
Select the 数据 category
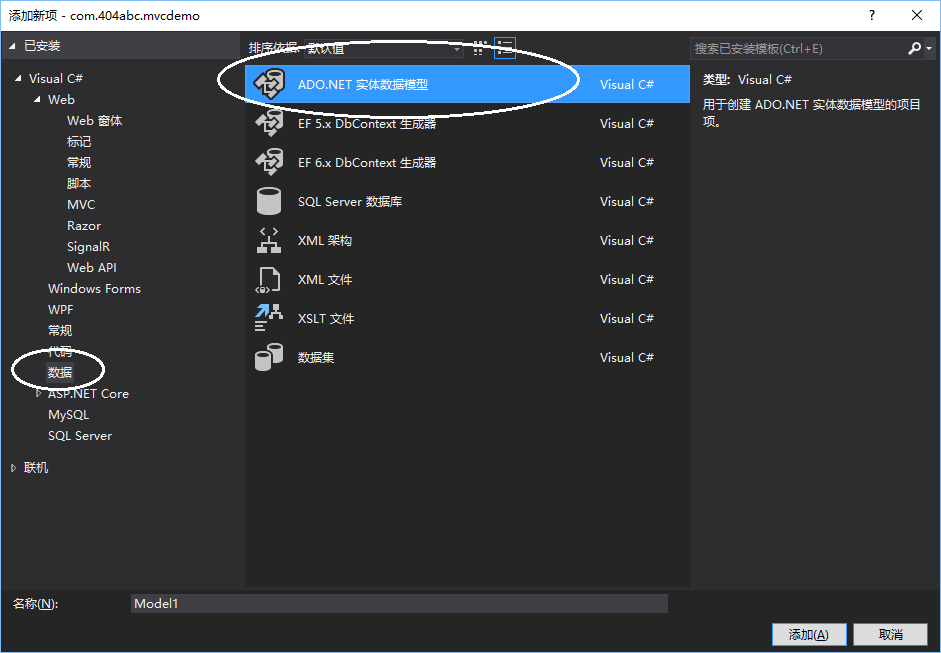pos(60,373)
